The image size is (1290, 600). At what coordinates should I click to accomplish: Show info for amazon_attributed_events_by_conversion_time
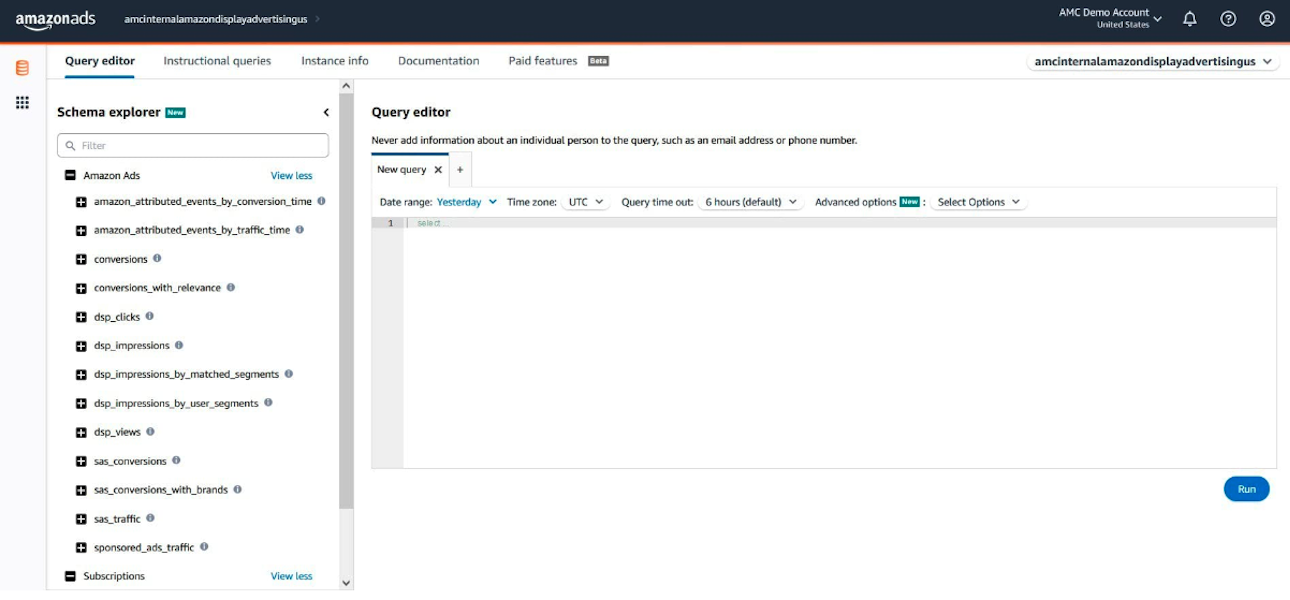[x=321, y=201]
